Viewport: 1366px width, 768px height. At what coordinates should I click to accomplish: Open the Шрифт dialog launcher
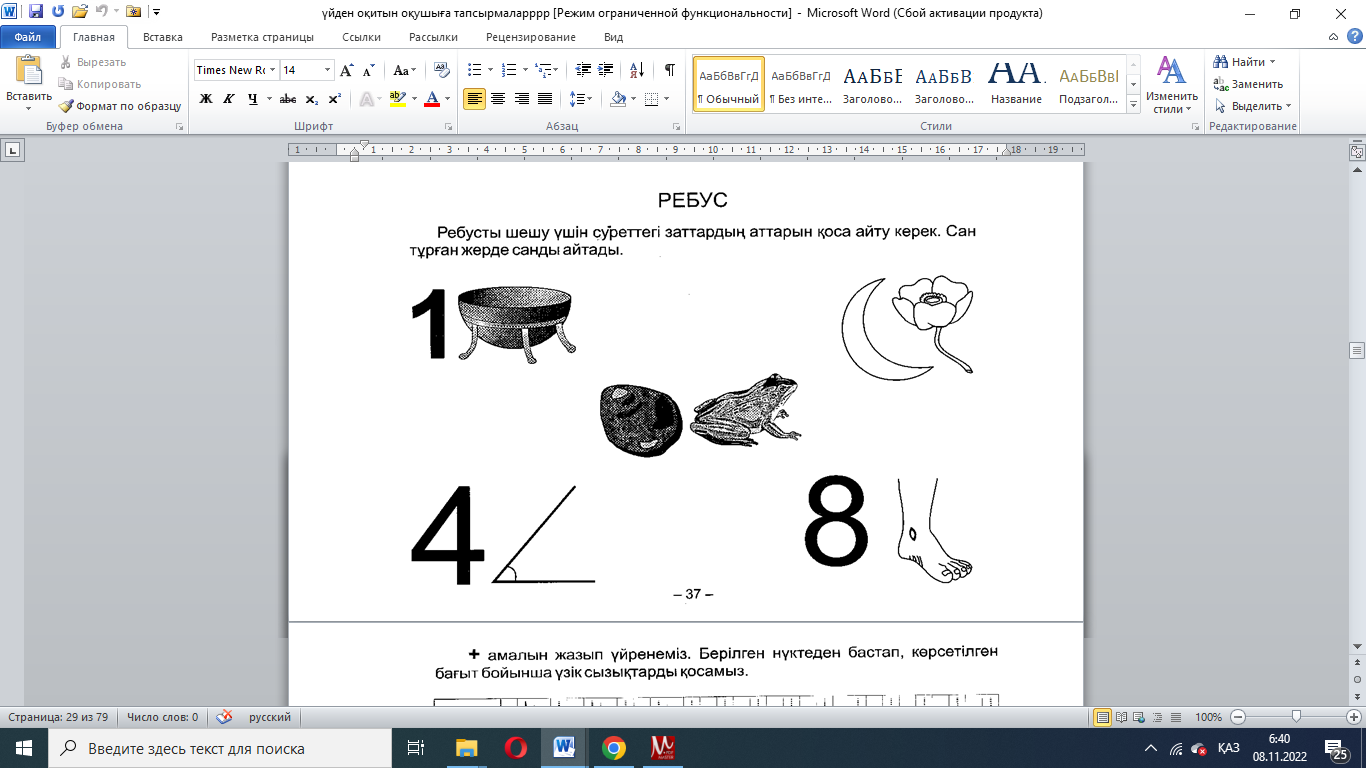pos(449,127)
